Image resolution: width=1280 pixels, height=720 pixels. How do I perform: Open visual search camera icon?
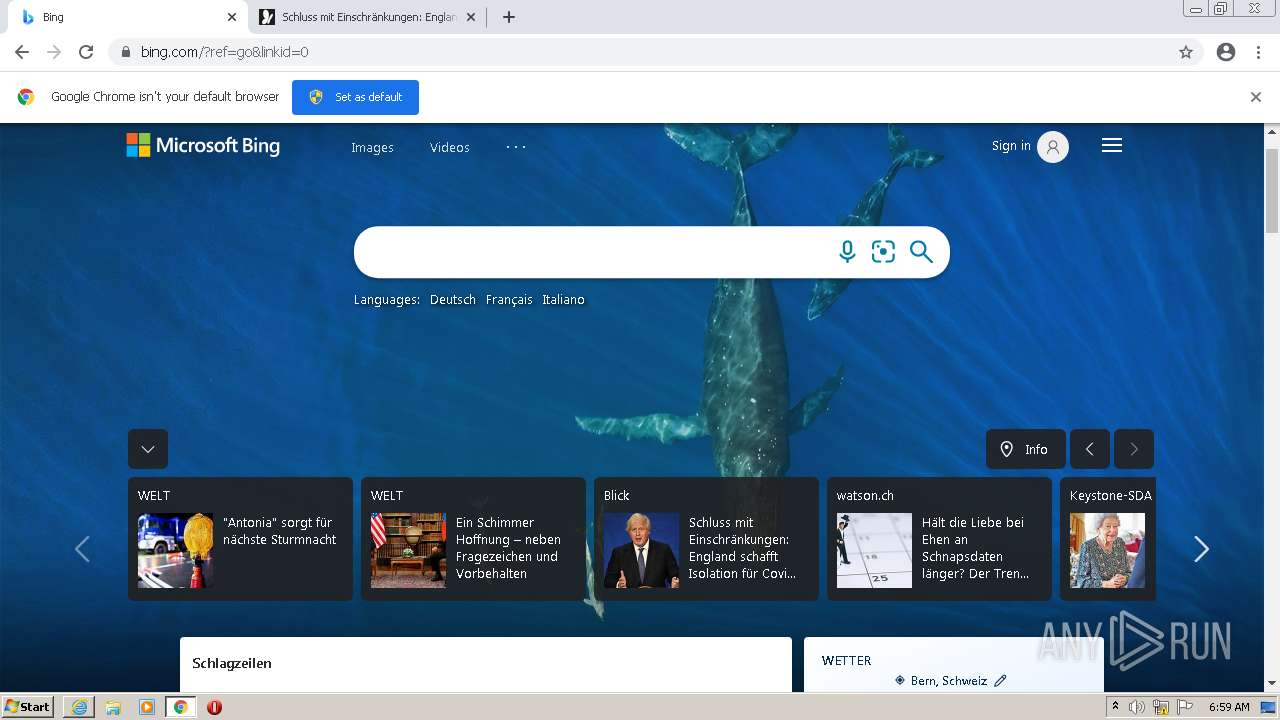[883, 252]
